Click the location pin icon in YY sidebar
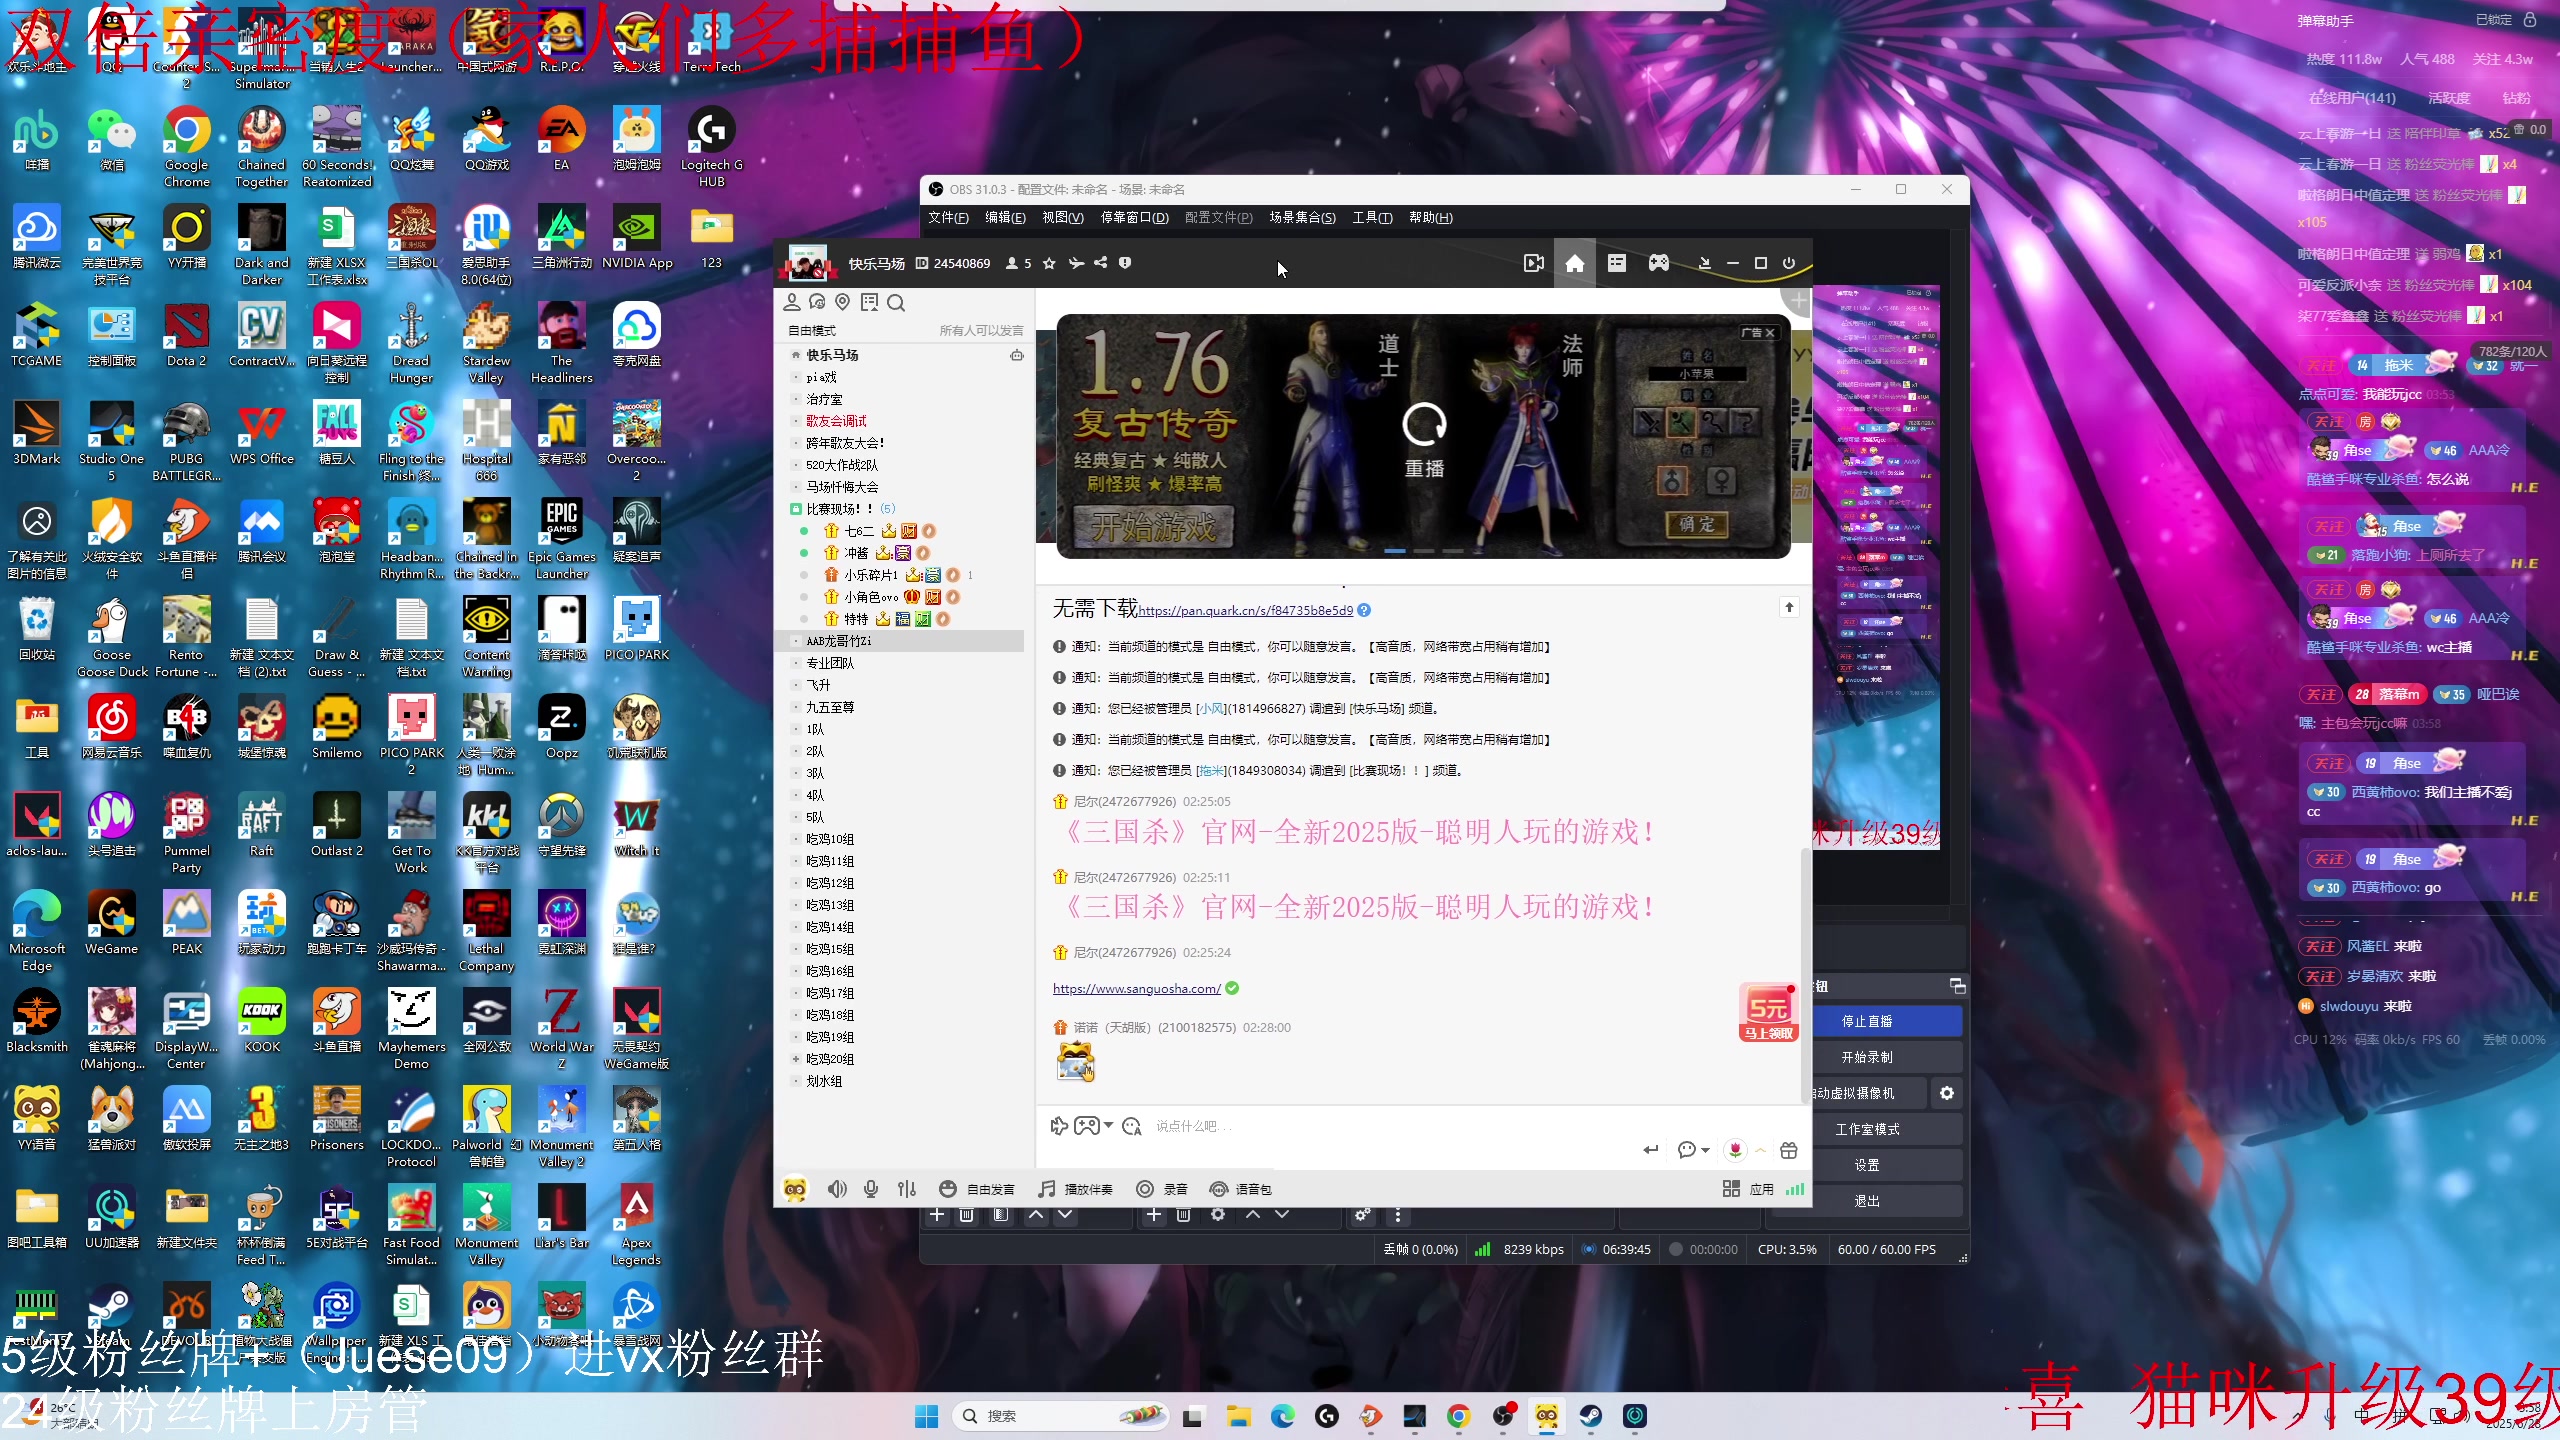This screenshot has width=2560, height=1440. [x=843, y=302]
